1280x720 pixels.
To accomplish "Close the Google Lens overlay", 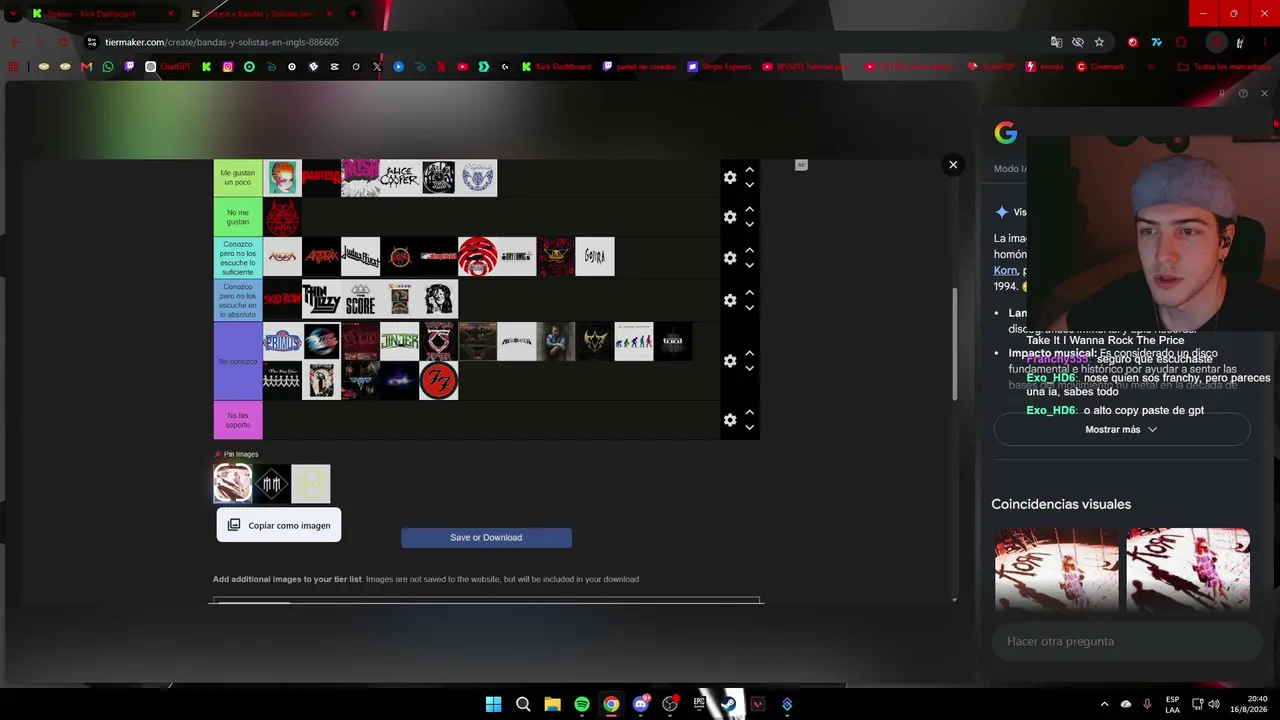I will click(x=953, y=165).
